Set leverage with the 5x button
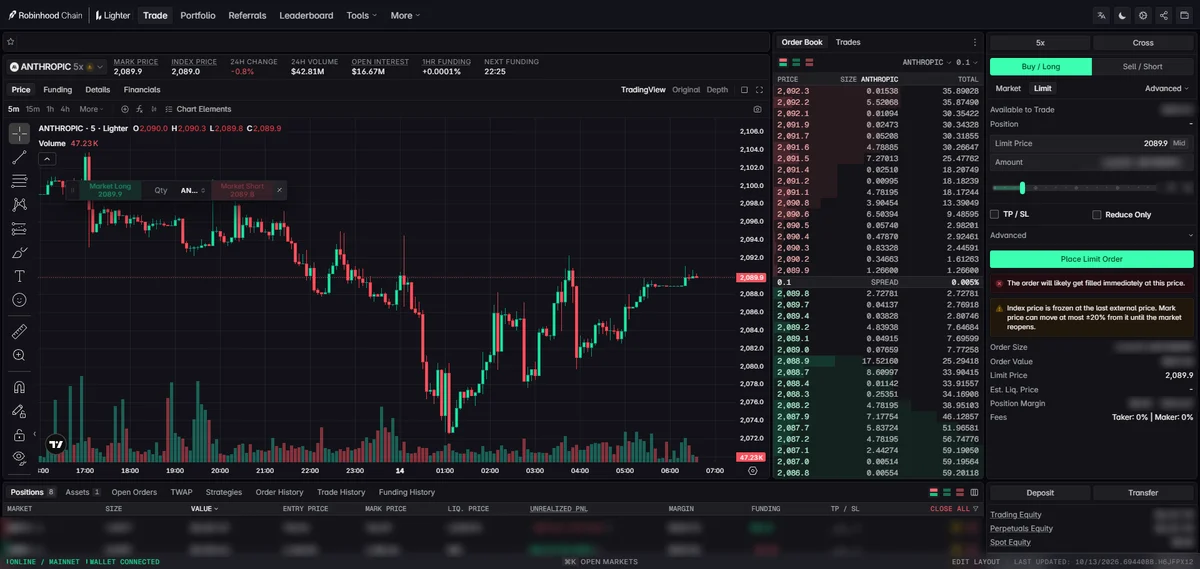Image resolution: width=1200 pixels, height=569 pixels. [x=1040, y=43]
